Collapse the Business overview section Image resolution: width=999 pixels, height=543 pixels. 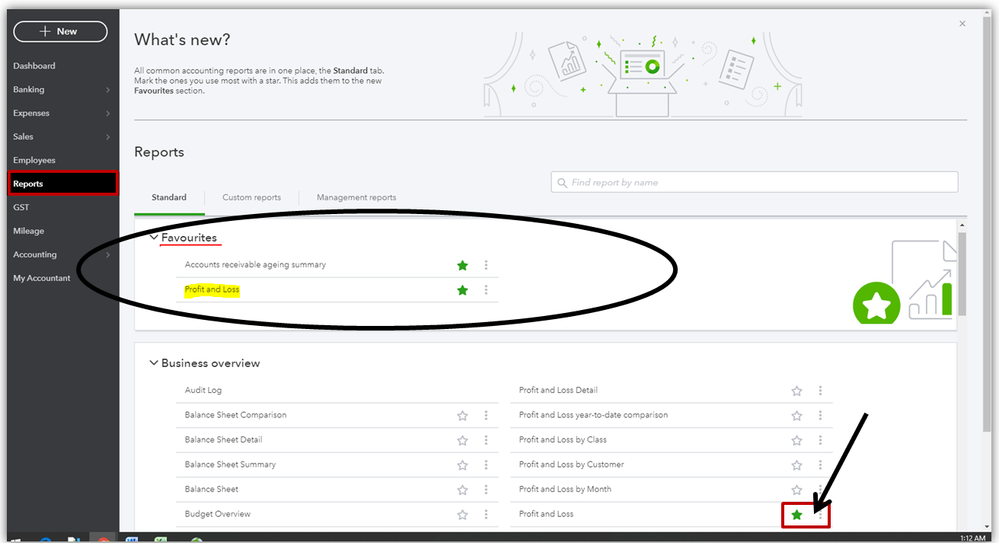[154, 363]
